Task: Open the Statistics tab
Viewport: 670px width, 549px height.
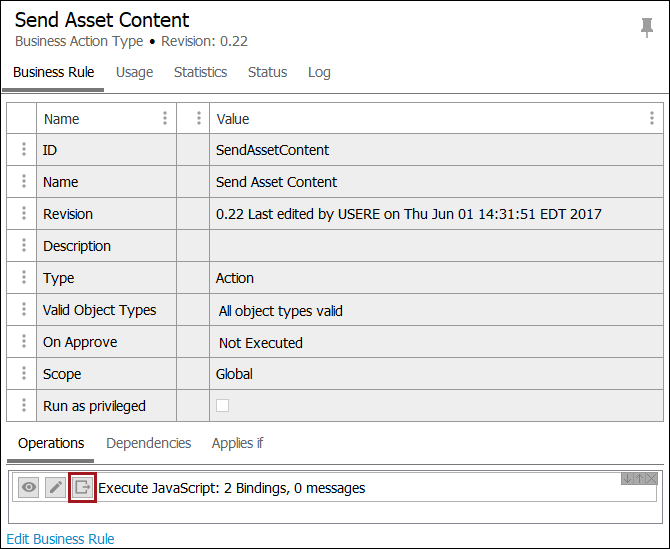Action: 200,72
